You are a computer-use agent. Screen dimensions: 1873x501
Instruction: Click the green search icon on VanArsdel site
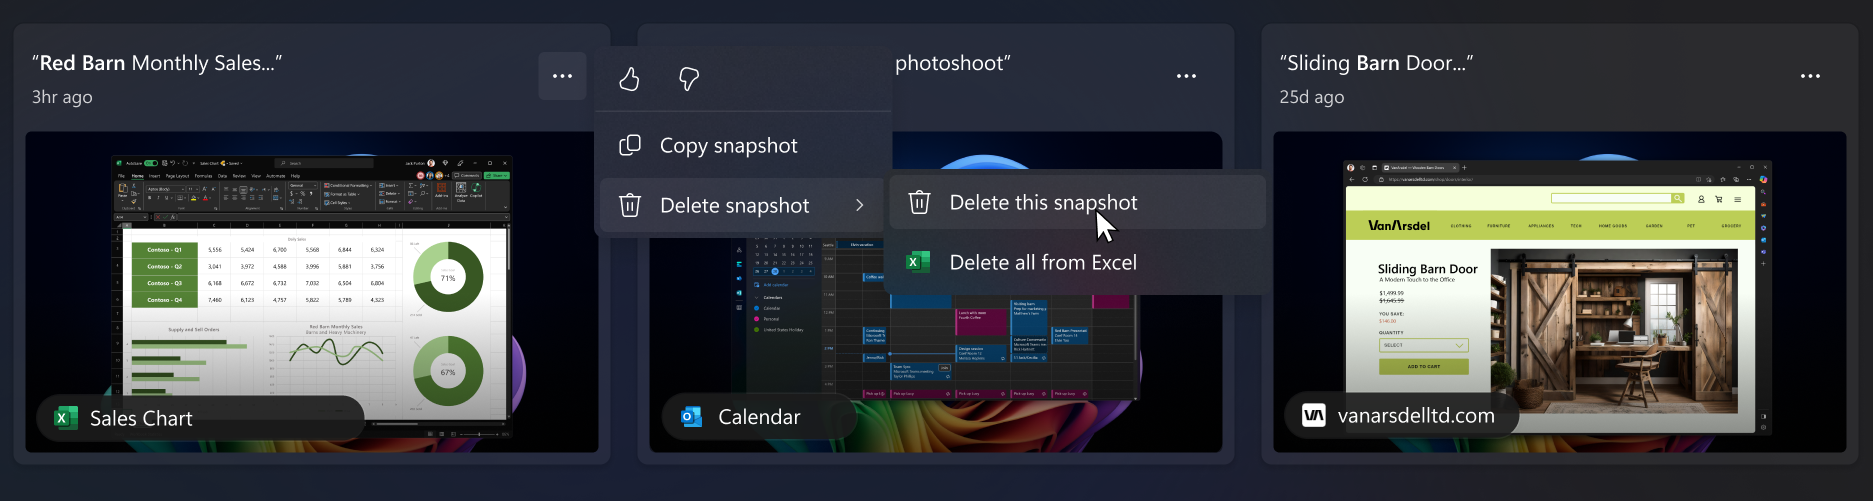point(1677,198)
